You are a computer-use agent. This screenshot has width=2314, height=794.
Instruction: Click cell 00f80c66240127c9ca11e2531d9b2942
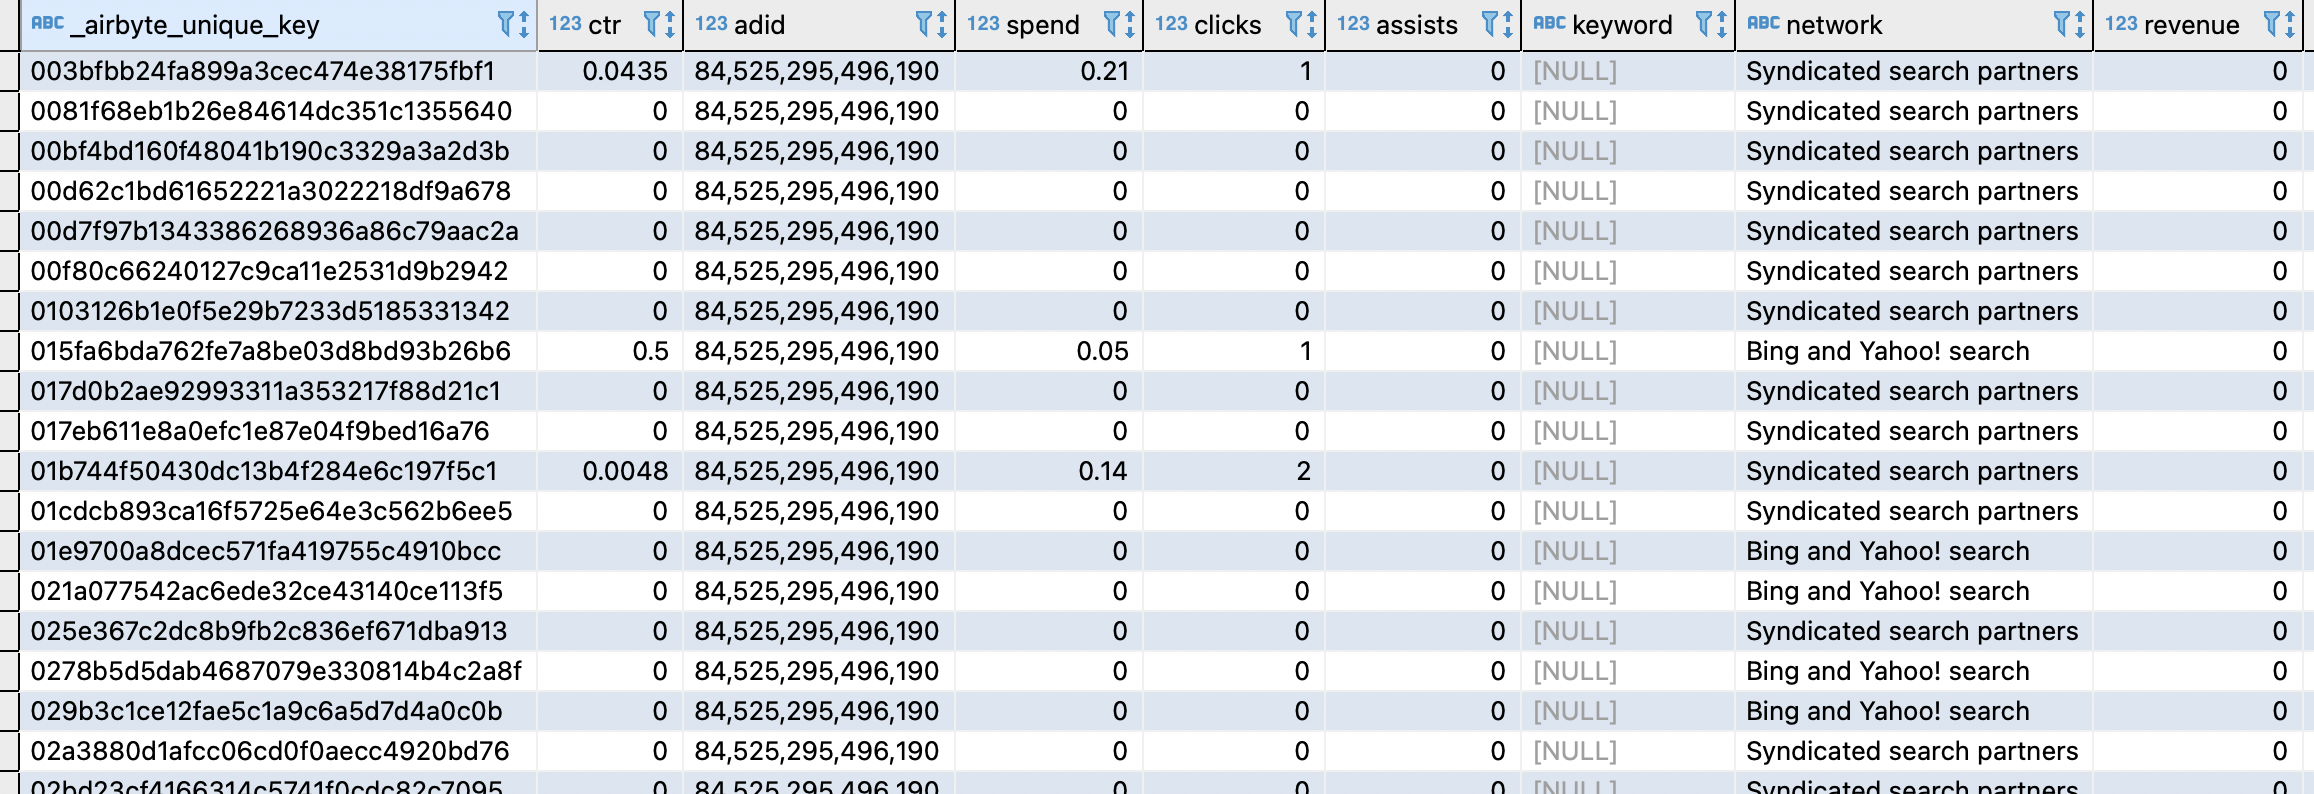coord(278,271)
